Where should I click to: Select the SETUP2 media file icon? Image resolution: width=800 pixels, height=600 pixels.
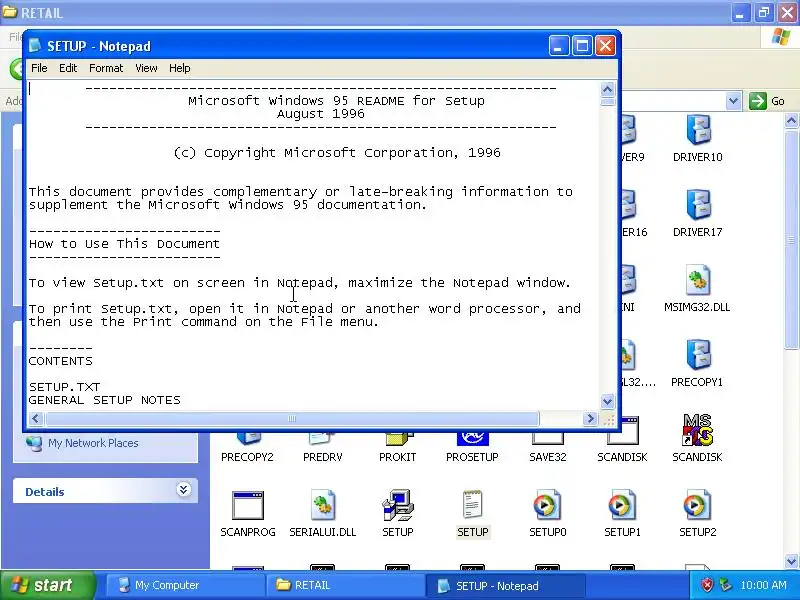point(697,505)
